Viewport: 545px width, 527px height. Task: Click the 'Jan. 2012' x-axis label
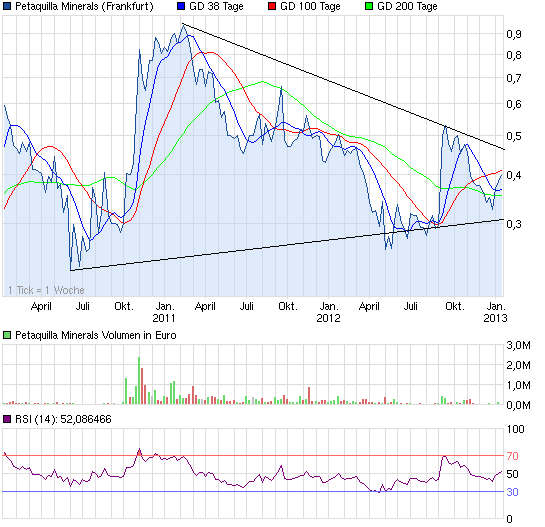point(328,312)
